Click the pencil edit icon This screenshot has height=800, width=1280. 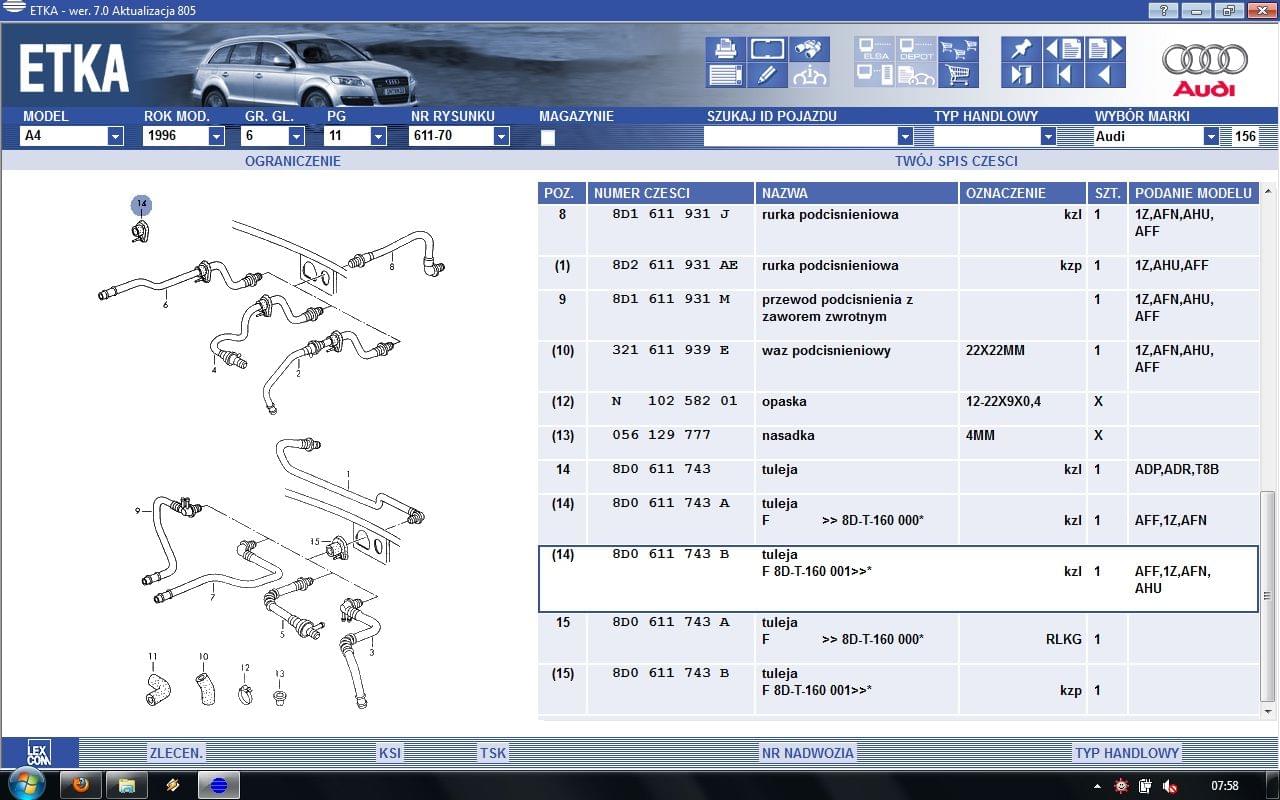pos(767,75)
